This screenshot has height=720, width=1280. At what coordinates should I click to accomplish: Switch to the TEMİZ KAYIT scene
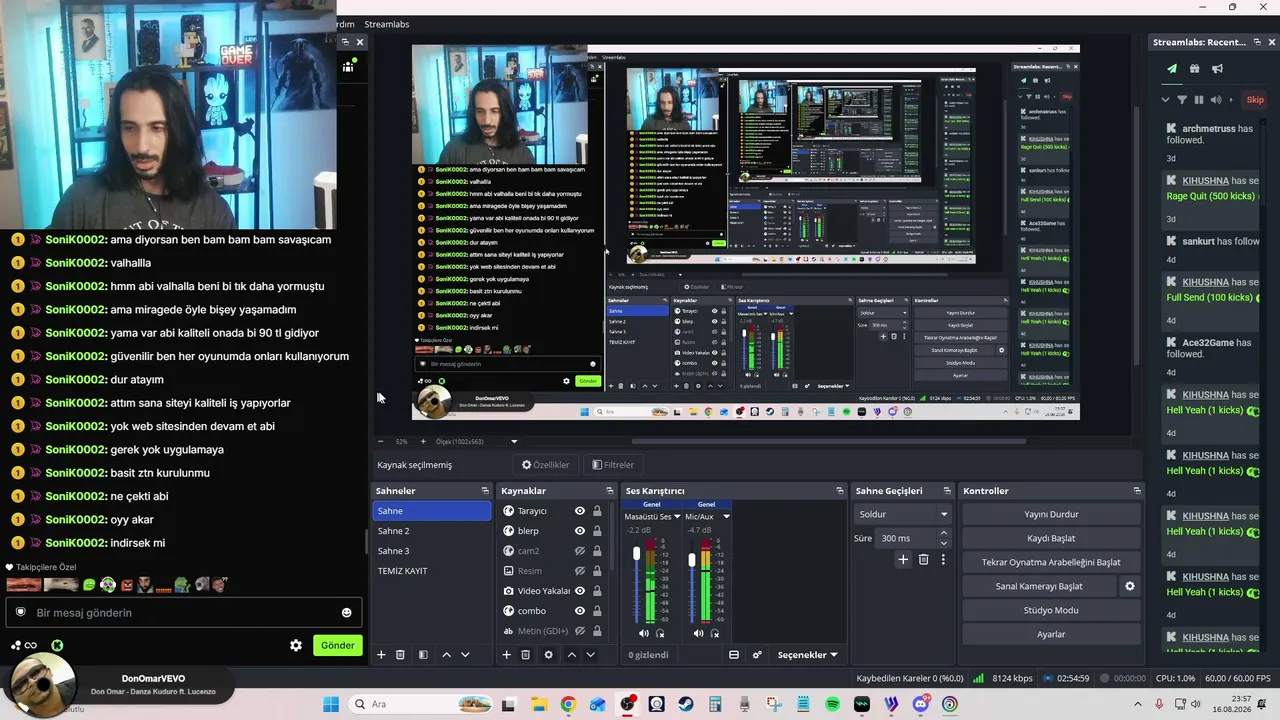pos(432,571)
